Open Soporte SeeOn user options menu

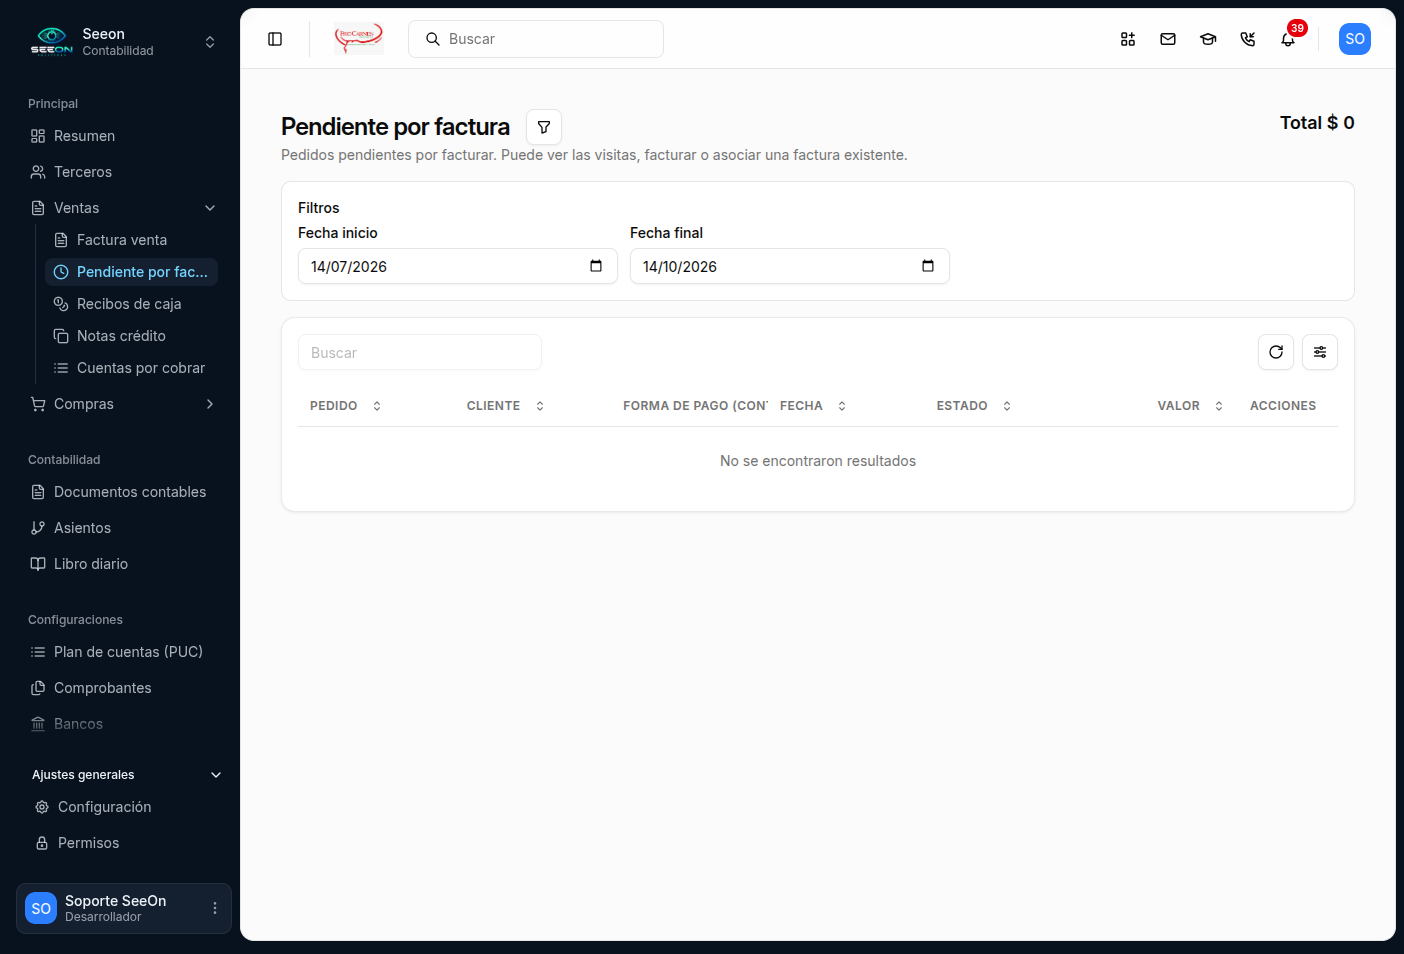coord(214,908)
